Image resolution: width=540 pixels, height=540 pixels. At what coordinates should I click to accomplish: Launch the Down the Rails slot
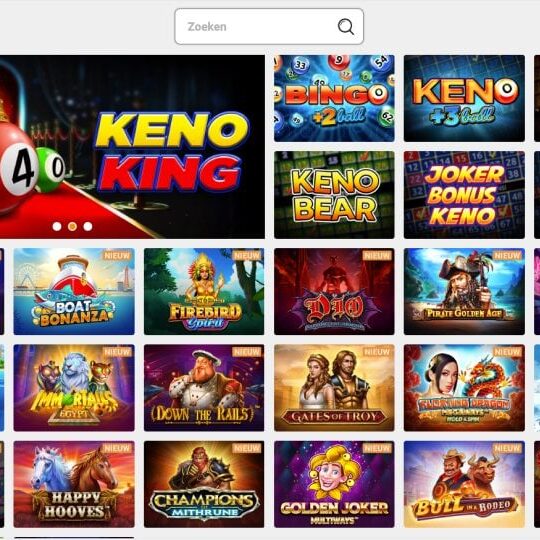point(204,388)
